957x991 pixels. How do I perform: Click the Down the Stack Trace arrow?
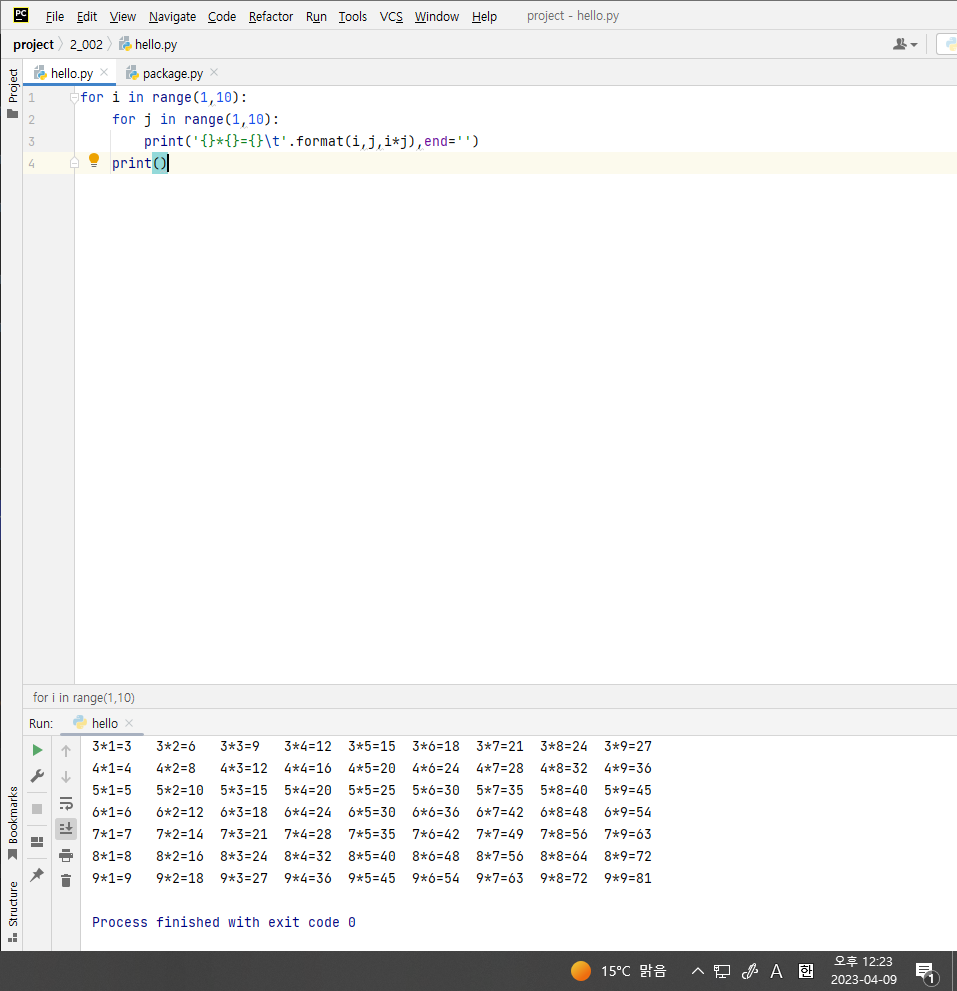click(66, 777)
